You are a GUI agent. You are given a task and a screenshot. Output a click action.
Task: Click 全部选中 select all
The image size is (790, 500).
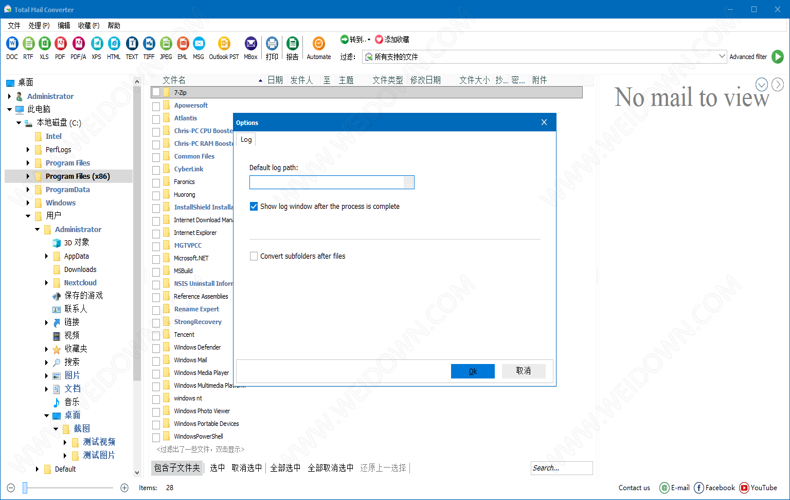(x=285, y=468)
